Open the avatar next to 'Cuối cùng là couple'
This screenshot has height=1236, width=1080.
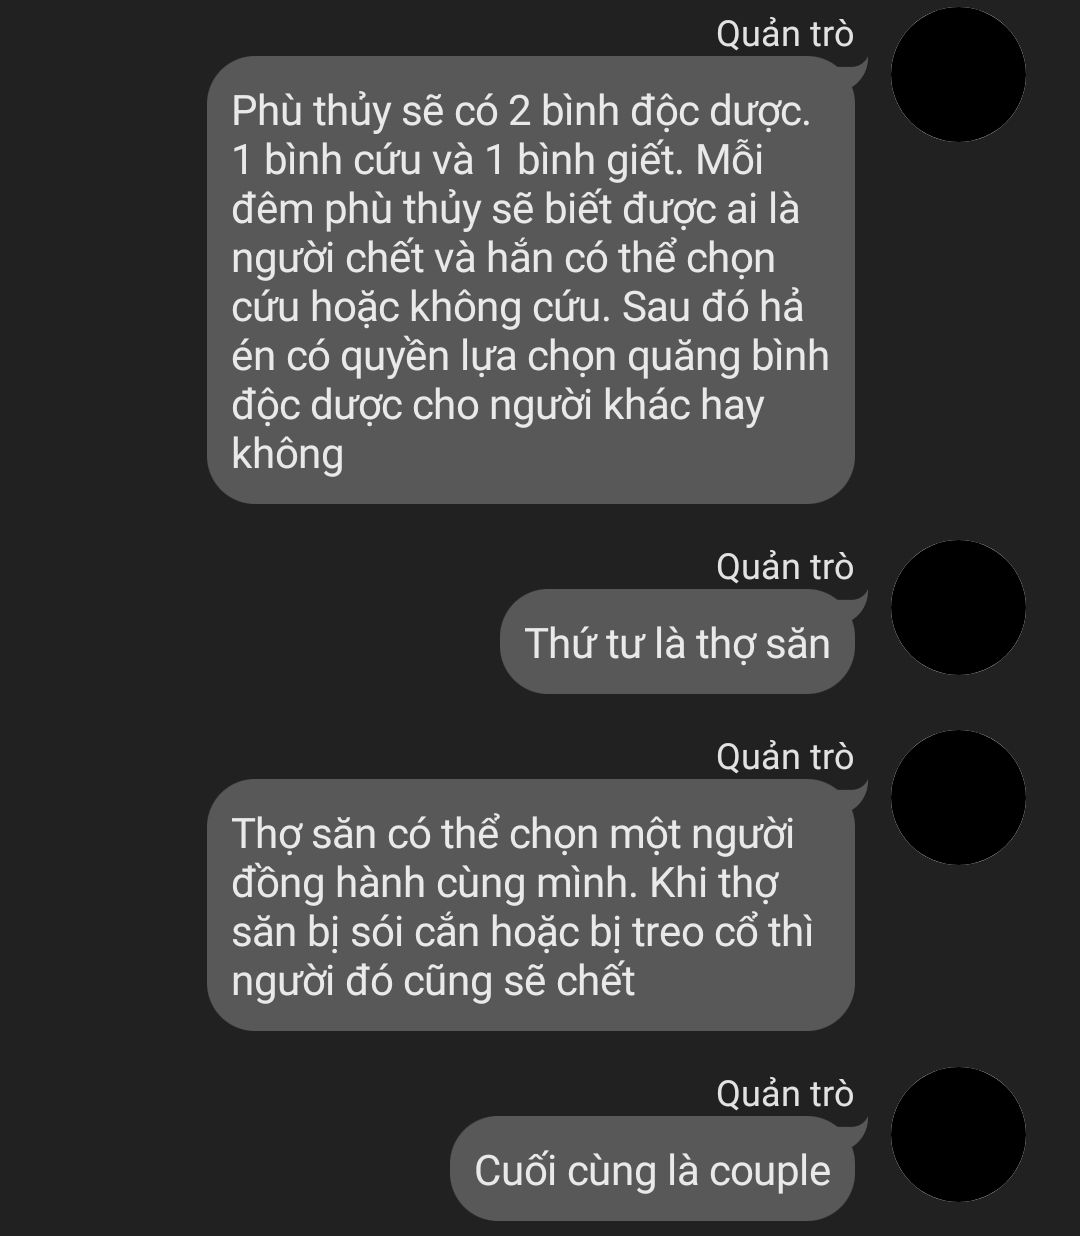[958, 1134]
